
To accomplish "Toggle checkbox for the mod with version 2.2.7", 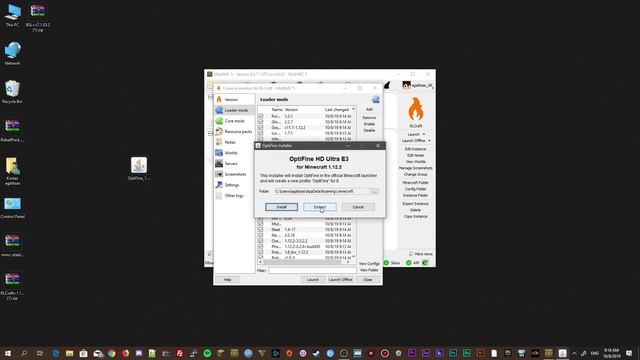I will point(261,122).
